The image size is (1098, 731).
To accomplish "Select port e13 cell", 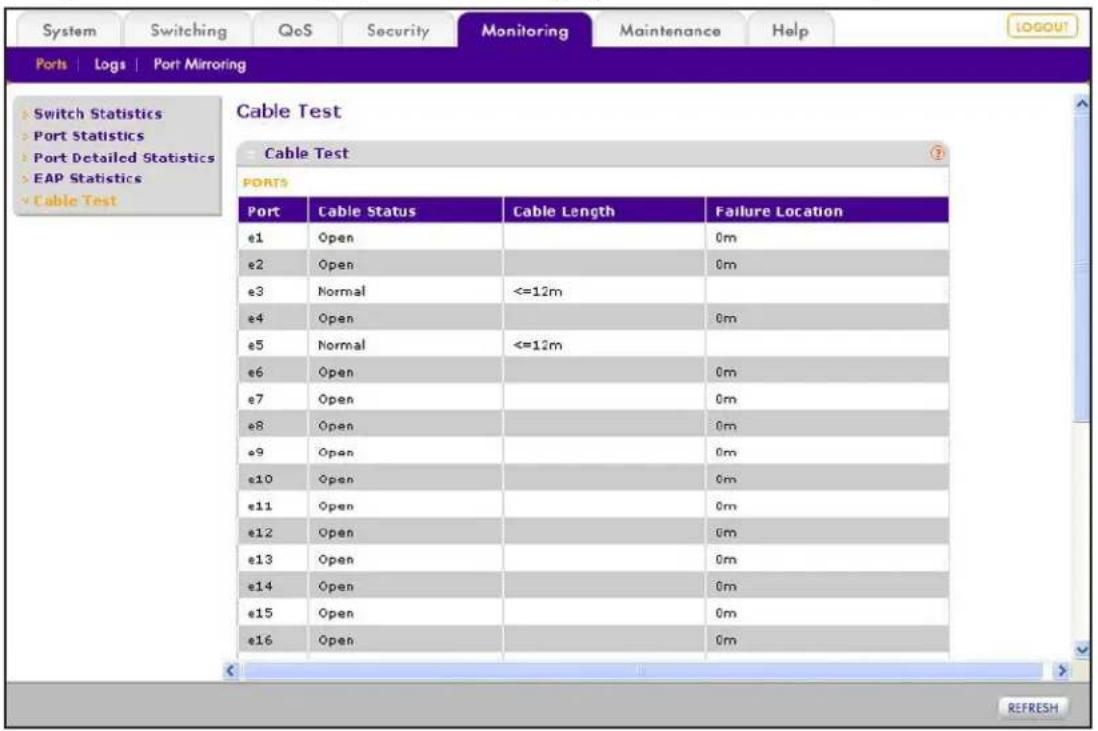I will tap(273, 559).
